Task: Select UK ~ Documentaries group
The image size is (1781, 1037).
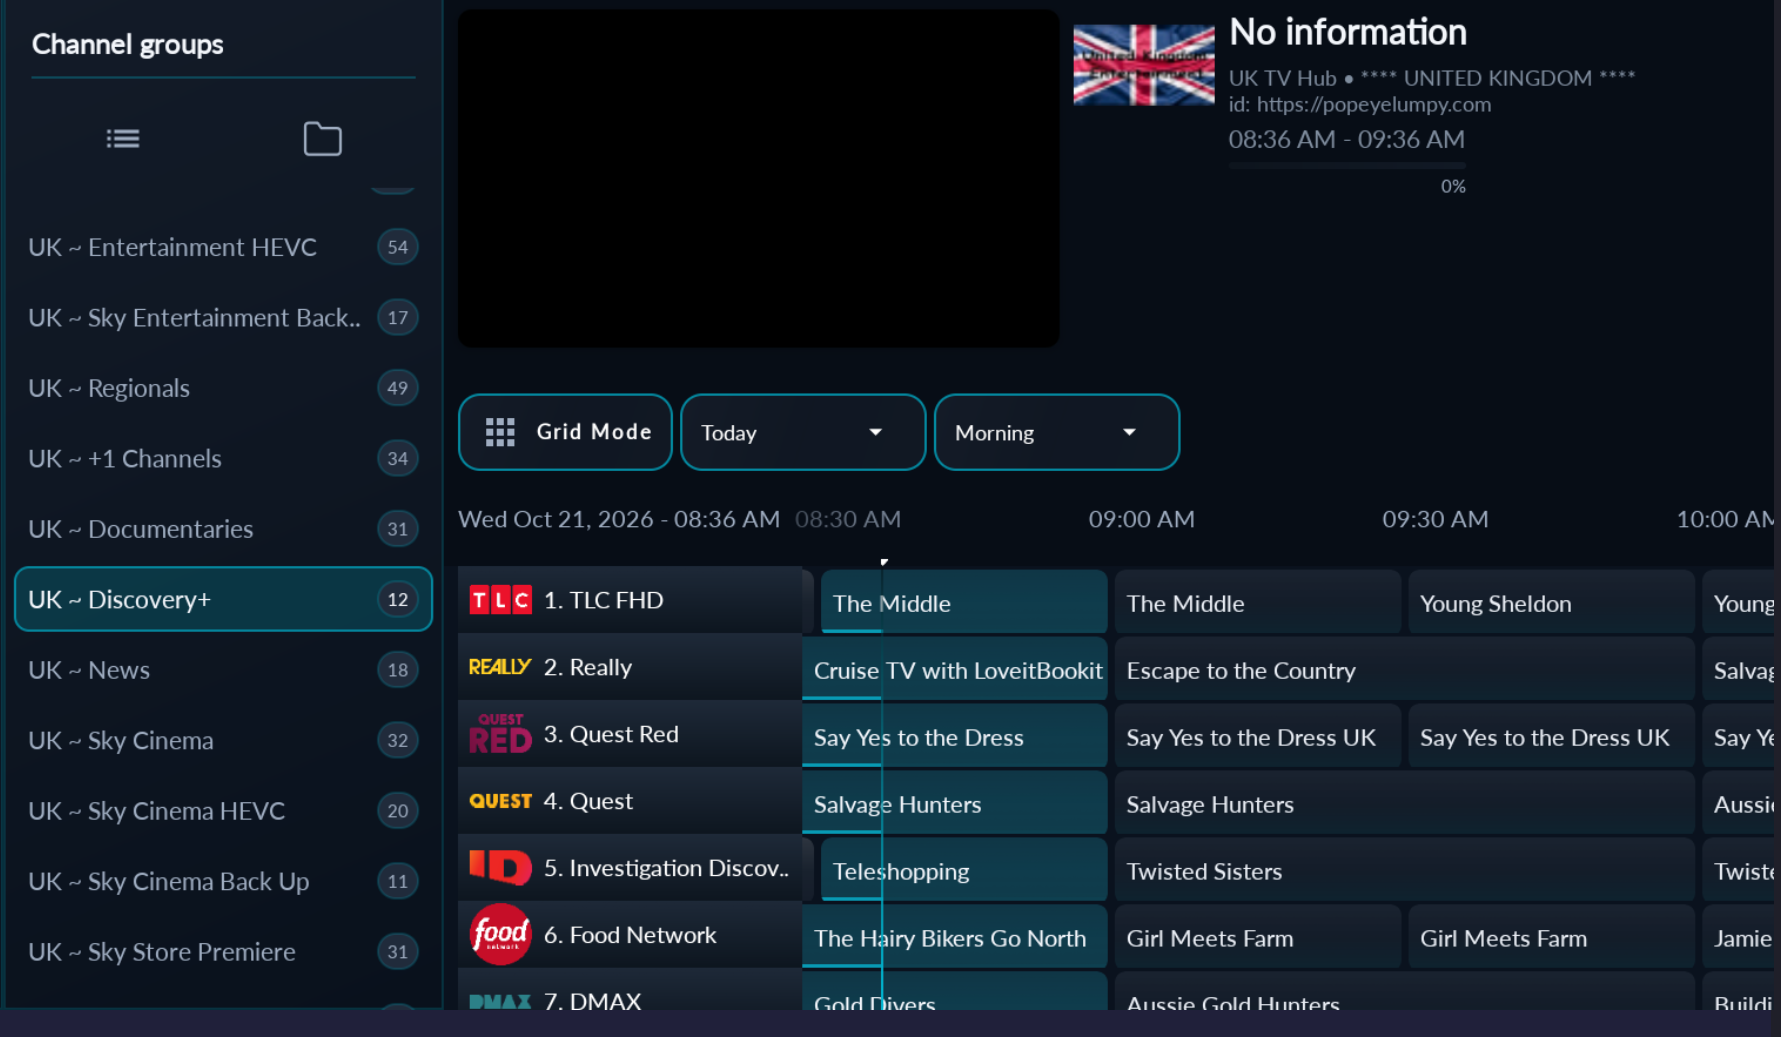Action: (223, 529)
